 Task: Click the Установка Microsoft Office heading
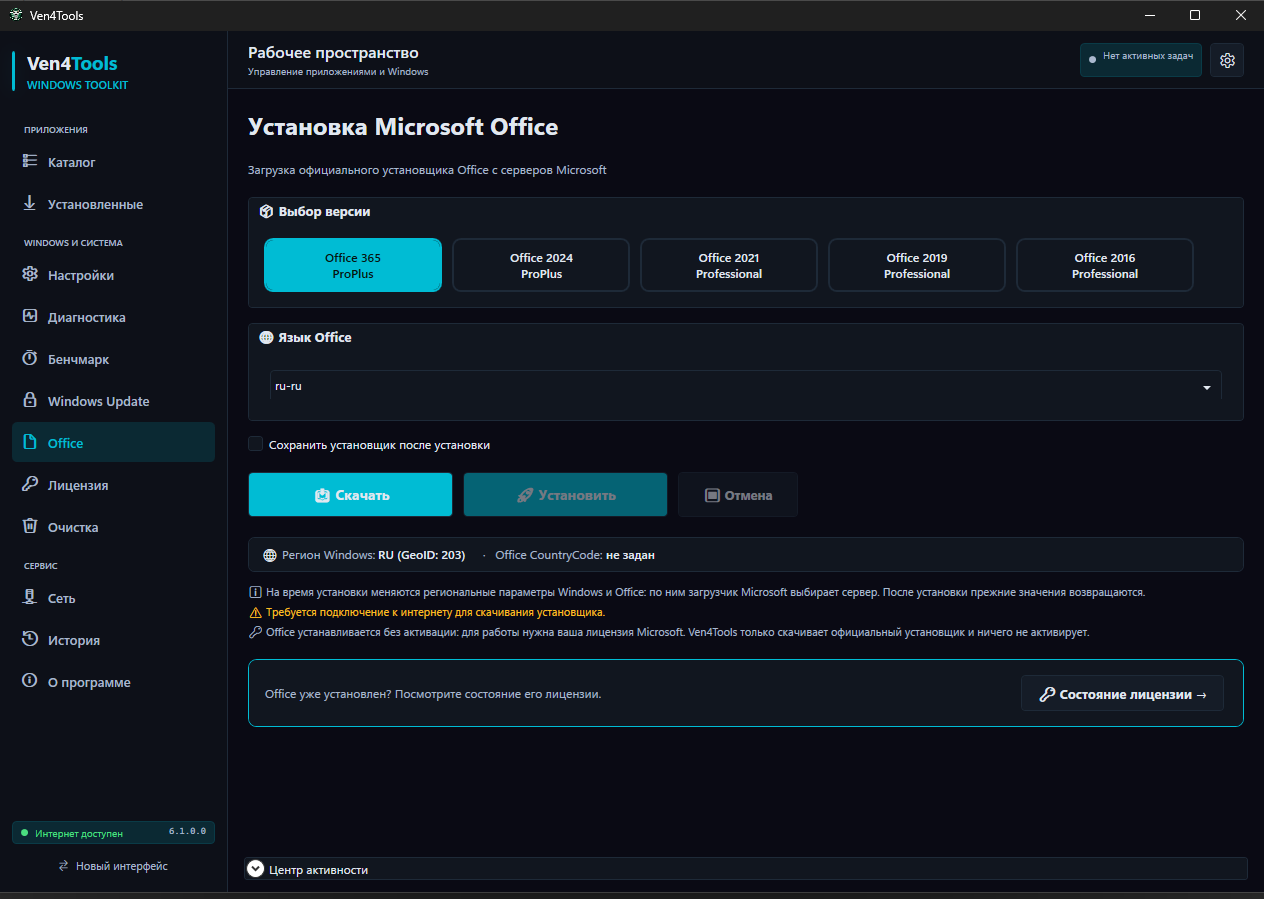tap(403, 127)
